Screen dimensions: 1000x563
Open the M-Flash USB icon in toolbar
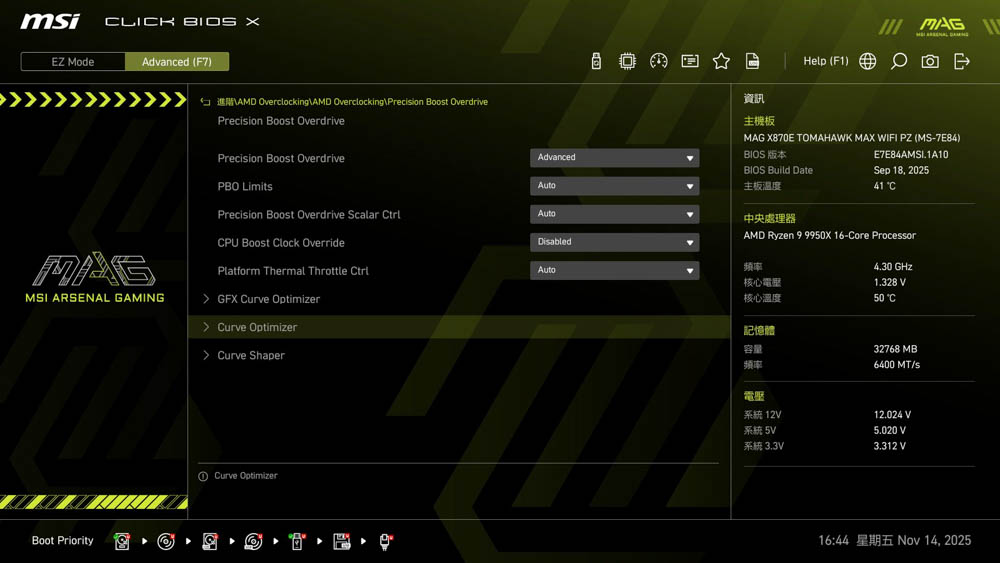(x=596, y=61)
